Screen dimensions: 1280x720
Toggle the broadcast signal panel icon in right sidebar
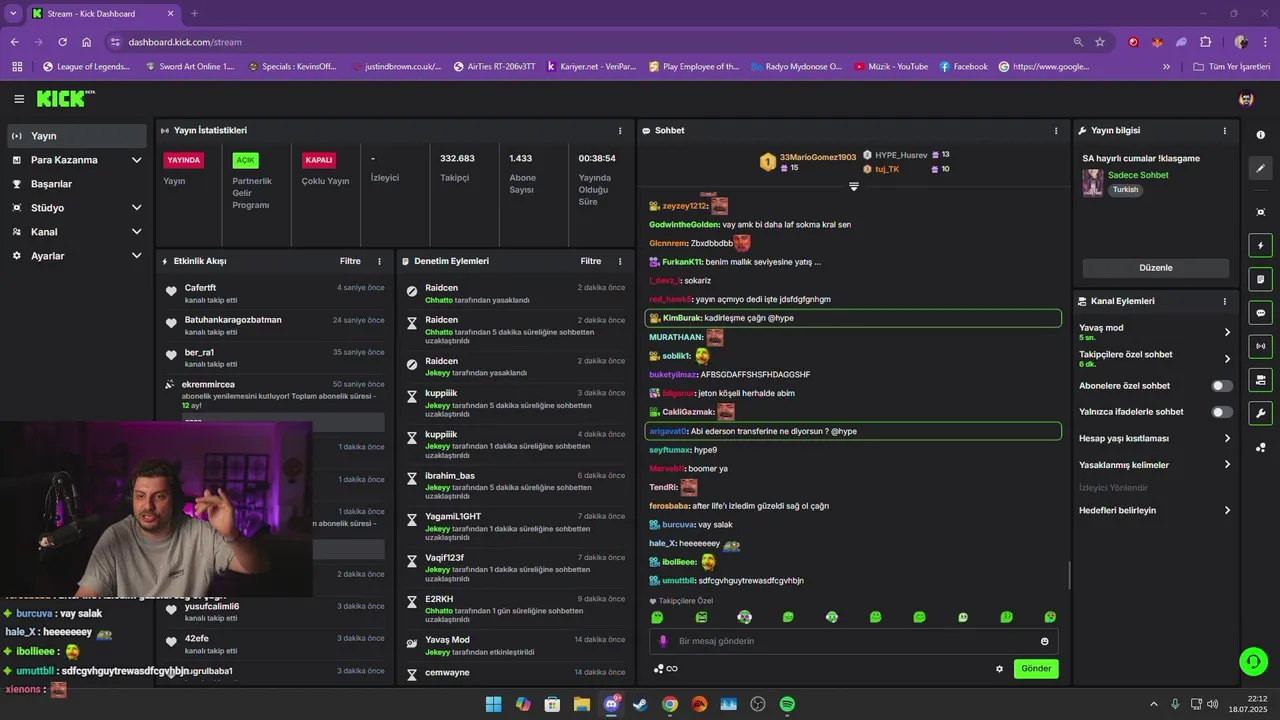click(x=1260, y=346)
